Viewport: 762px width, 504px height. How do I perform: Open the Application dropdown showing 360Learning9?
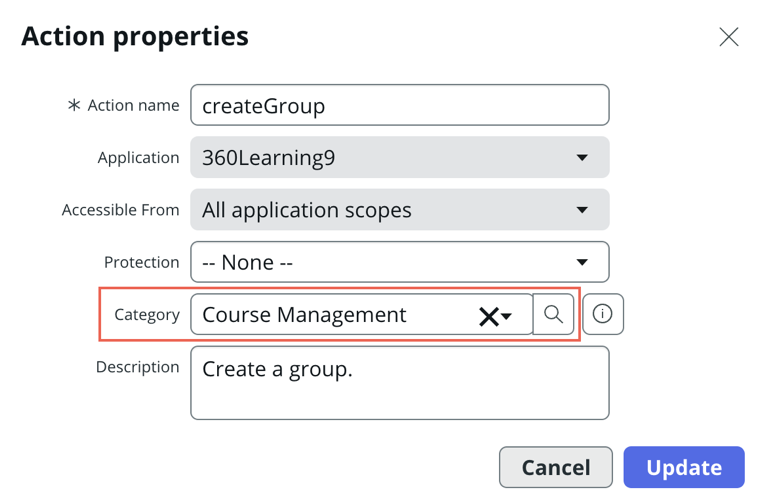coord(399,157)
